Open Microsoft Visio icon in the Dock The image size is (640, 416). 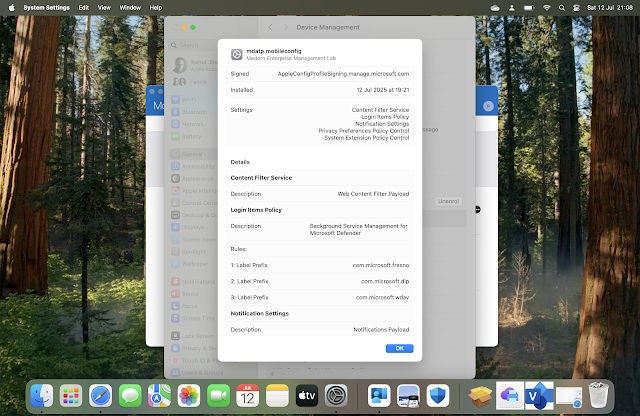(539, 396)
